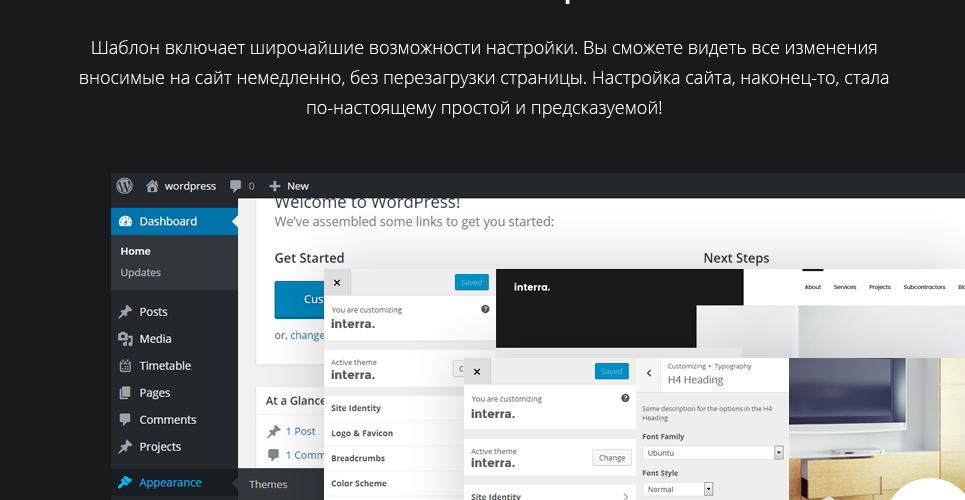Click the Projects nav link in preview

point(880,287)
